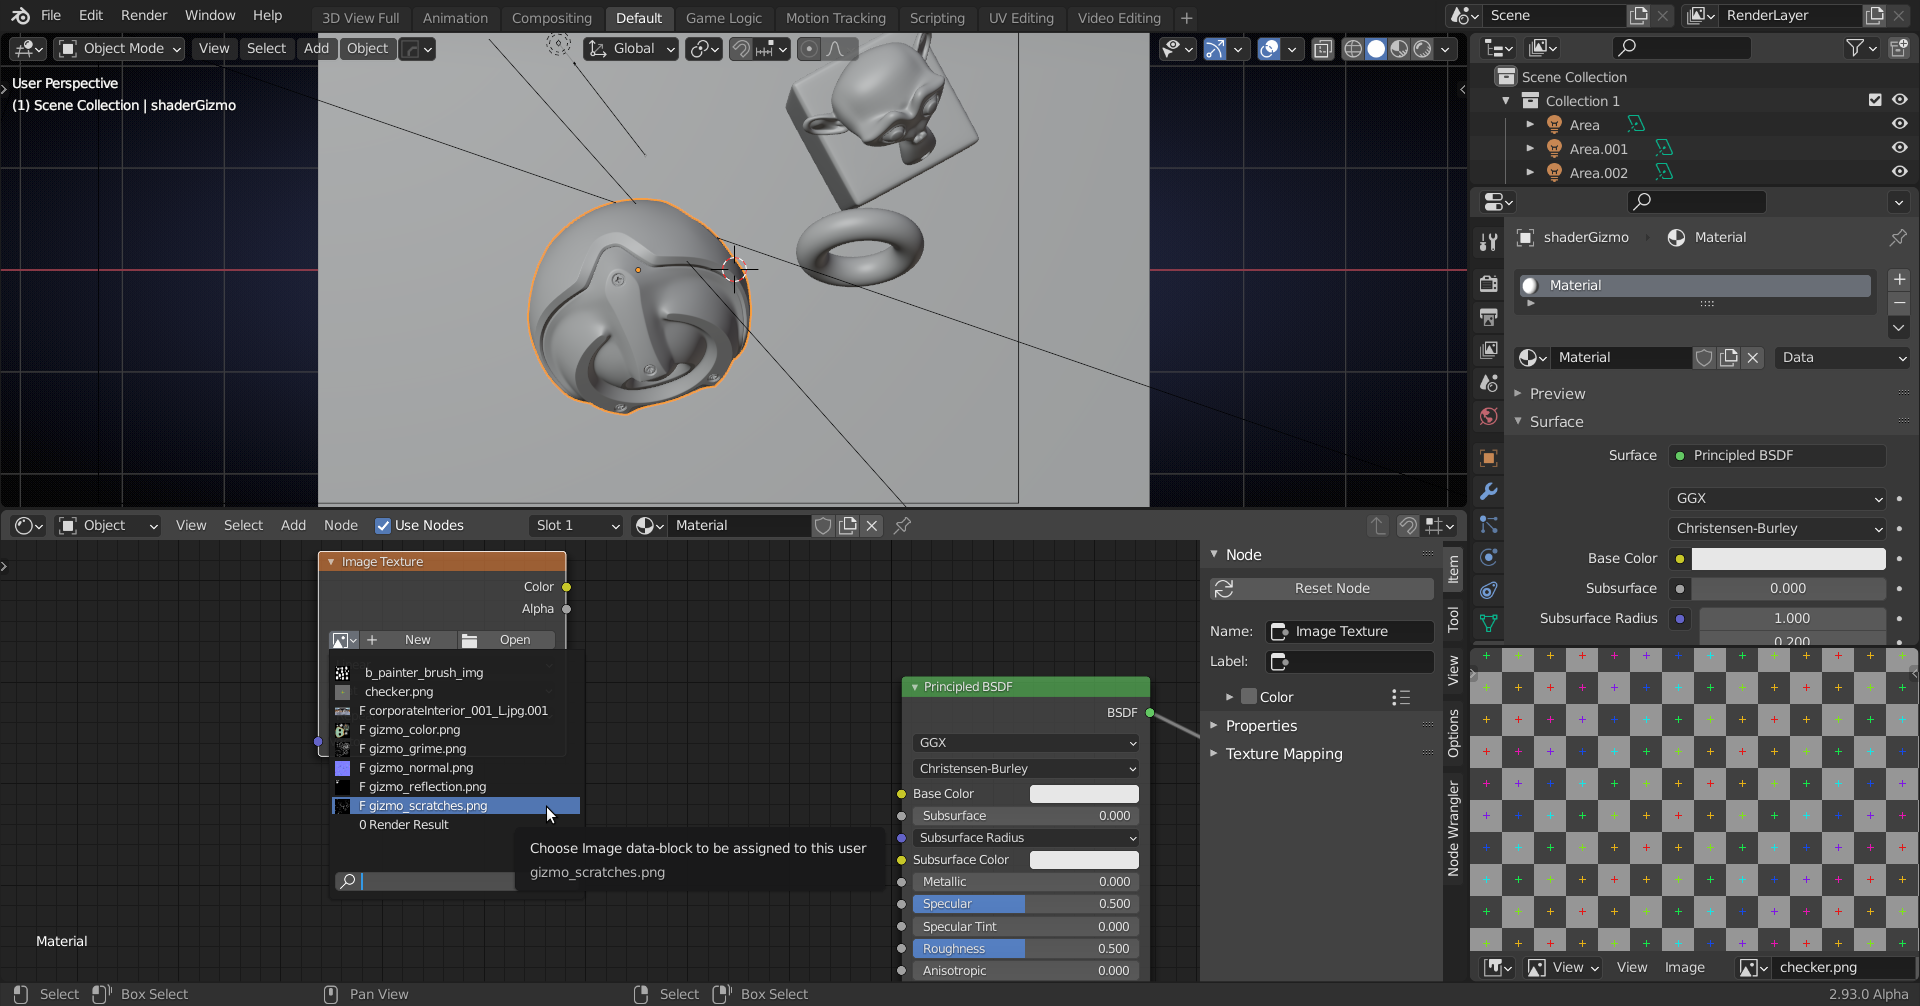Open the GGX distribution dropdown on Principled BSDF

pos(1024,742)
